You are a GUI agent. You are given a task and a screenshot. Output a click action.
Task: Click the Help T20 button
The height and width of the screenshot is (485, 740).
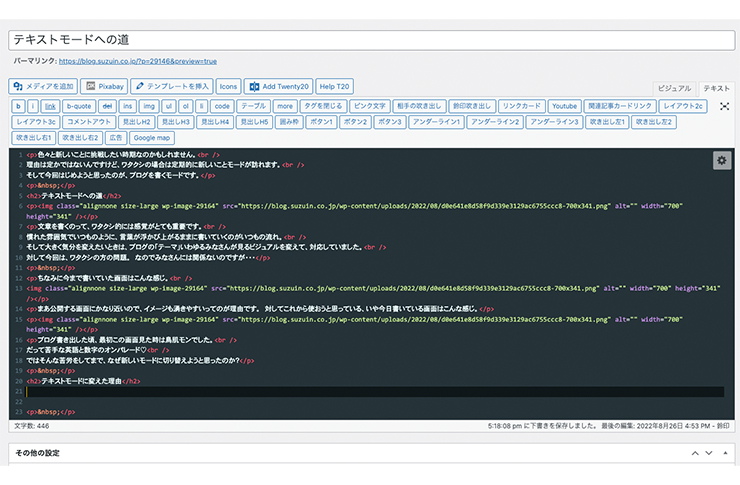tap(334, 87)
